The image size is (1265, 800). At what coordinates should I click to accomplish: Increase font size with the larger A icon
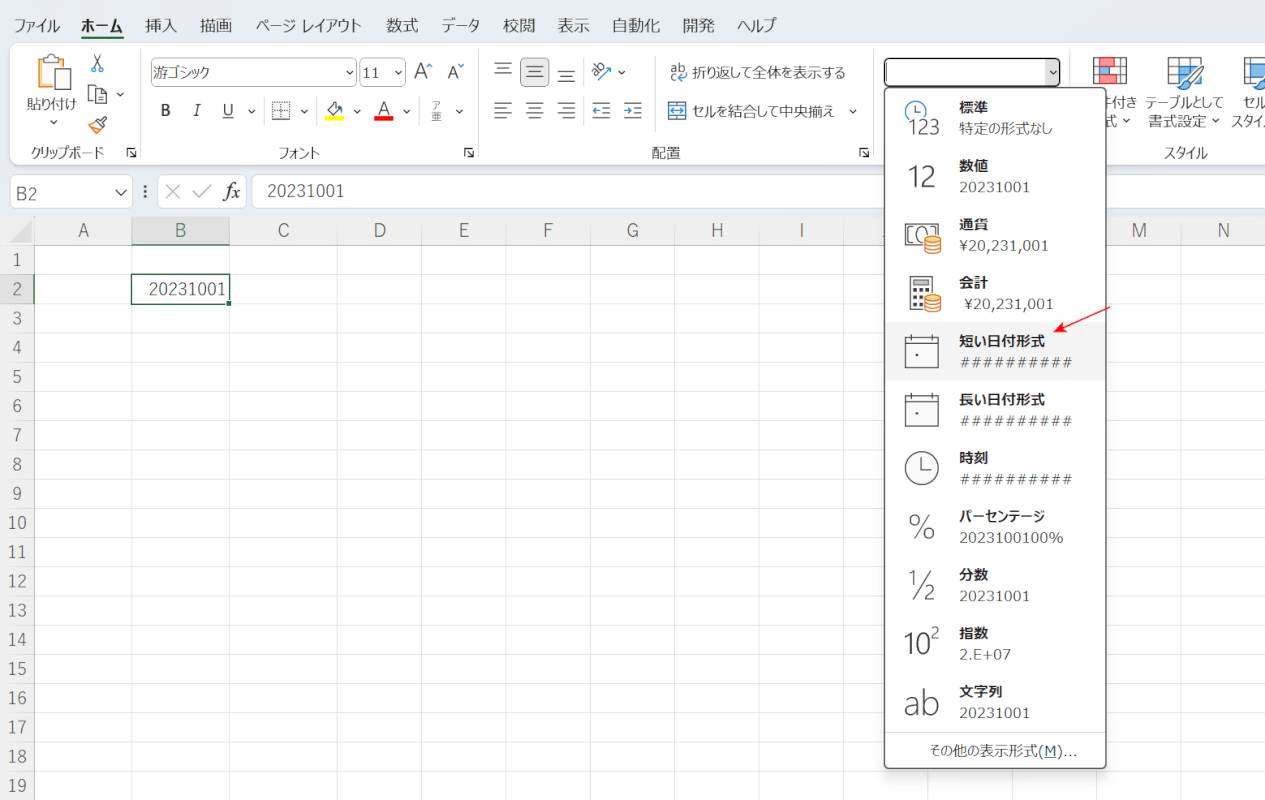[423, 72]
